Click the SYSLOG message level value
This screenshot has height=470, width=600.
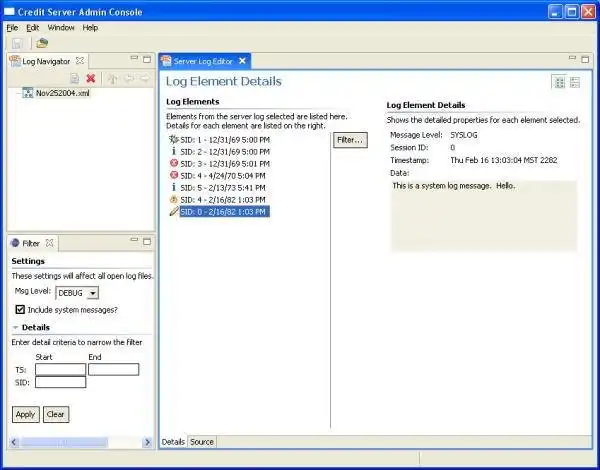tap(464, 135)
